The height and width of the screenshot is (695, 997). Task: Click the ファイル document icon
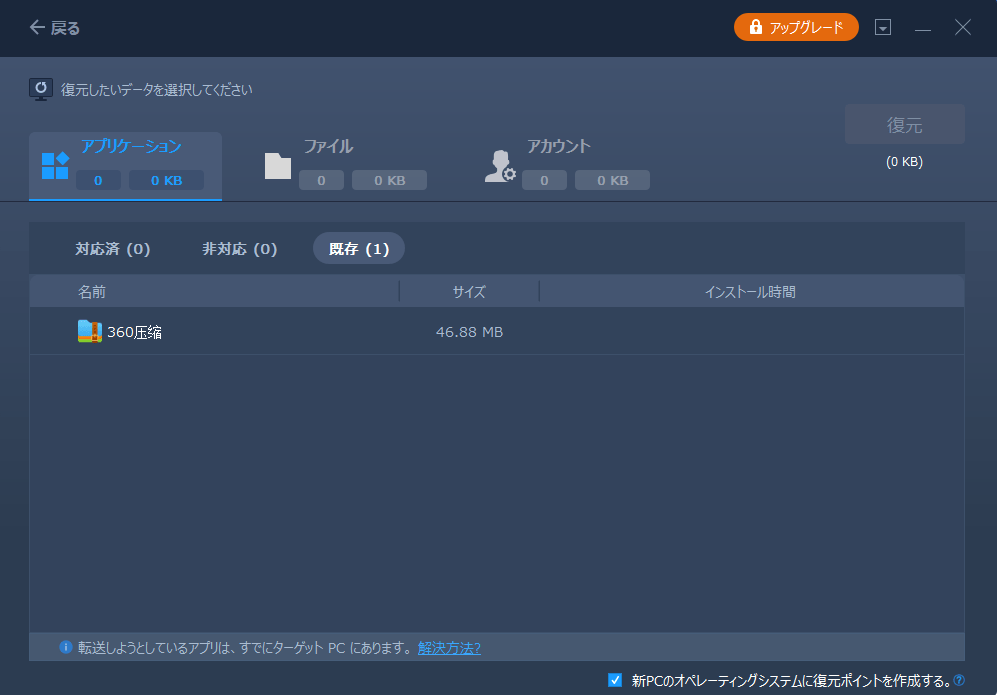click(277, 166)
